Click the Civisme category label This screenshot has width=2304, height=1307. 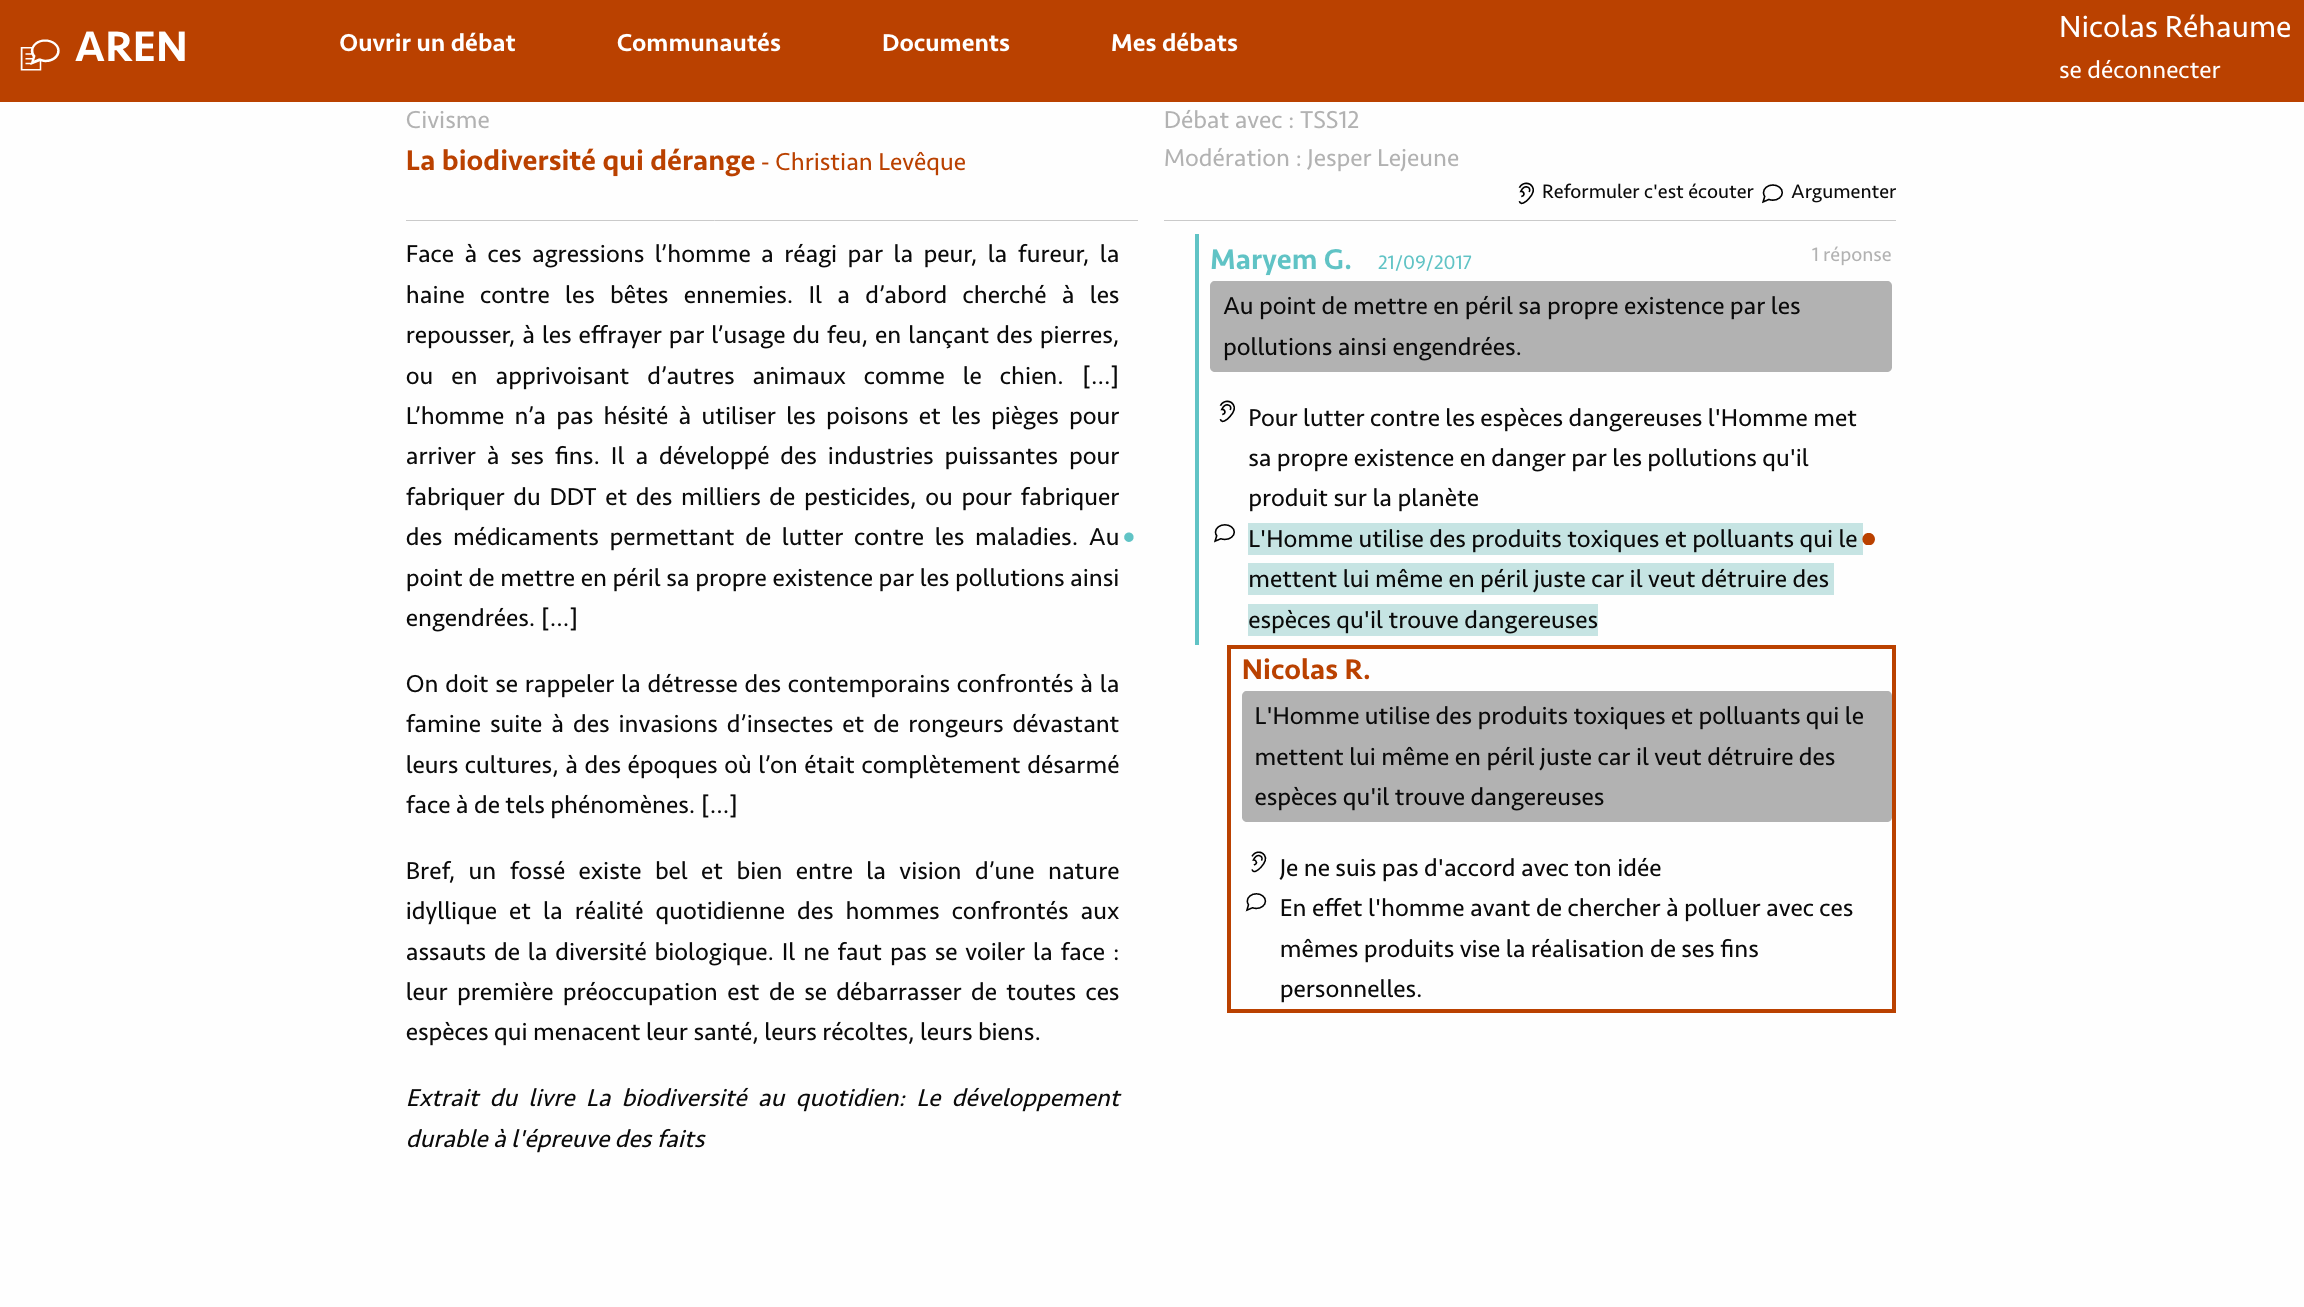pyautogui.click(x=447, y=120)
